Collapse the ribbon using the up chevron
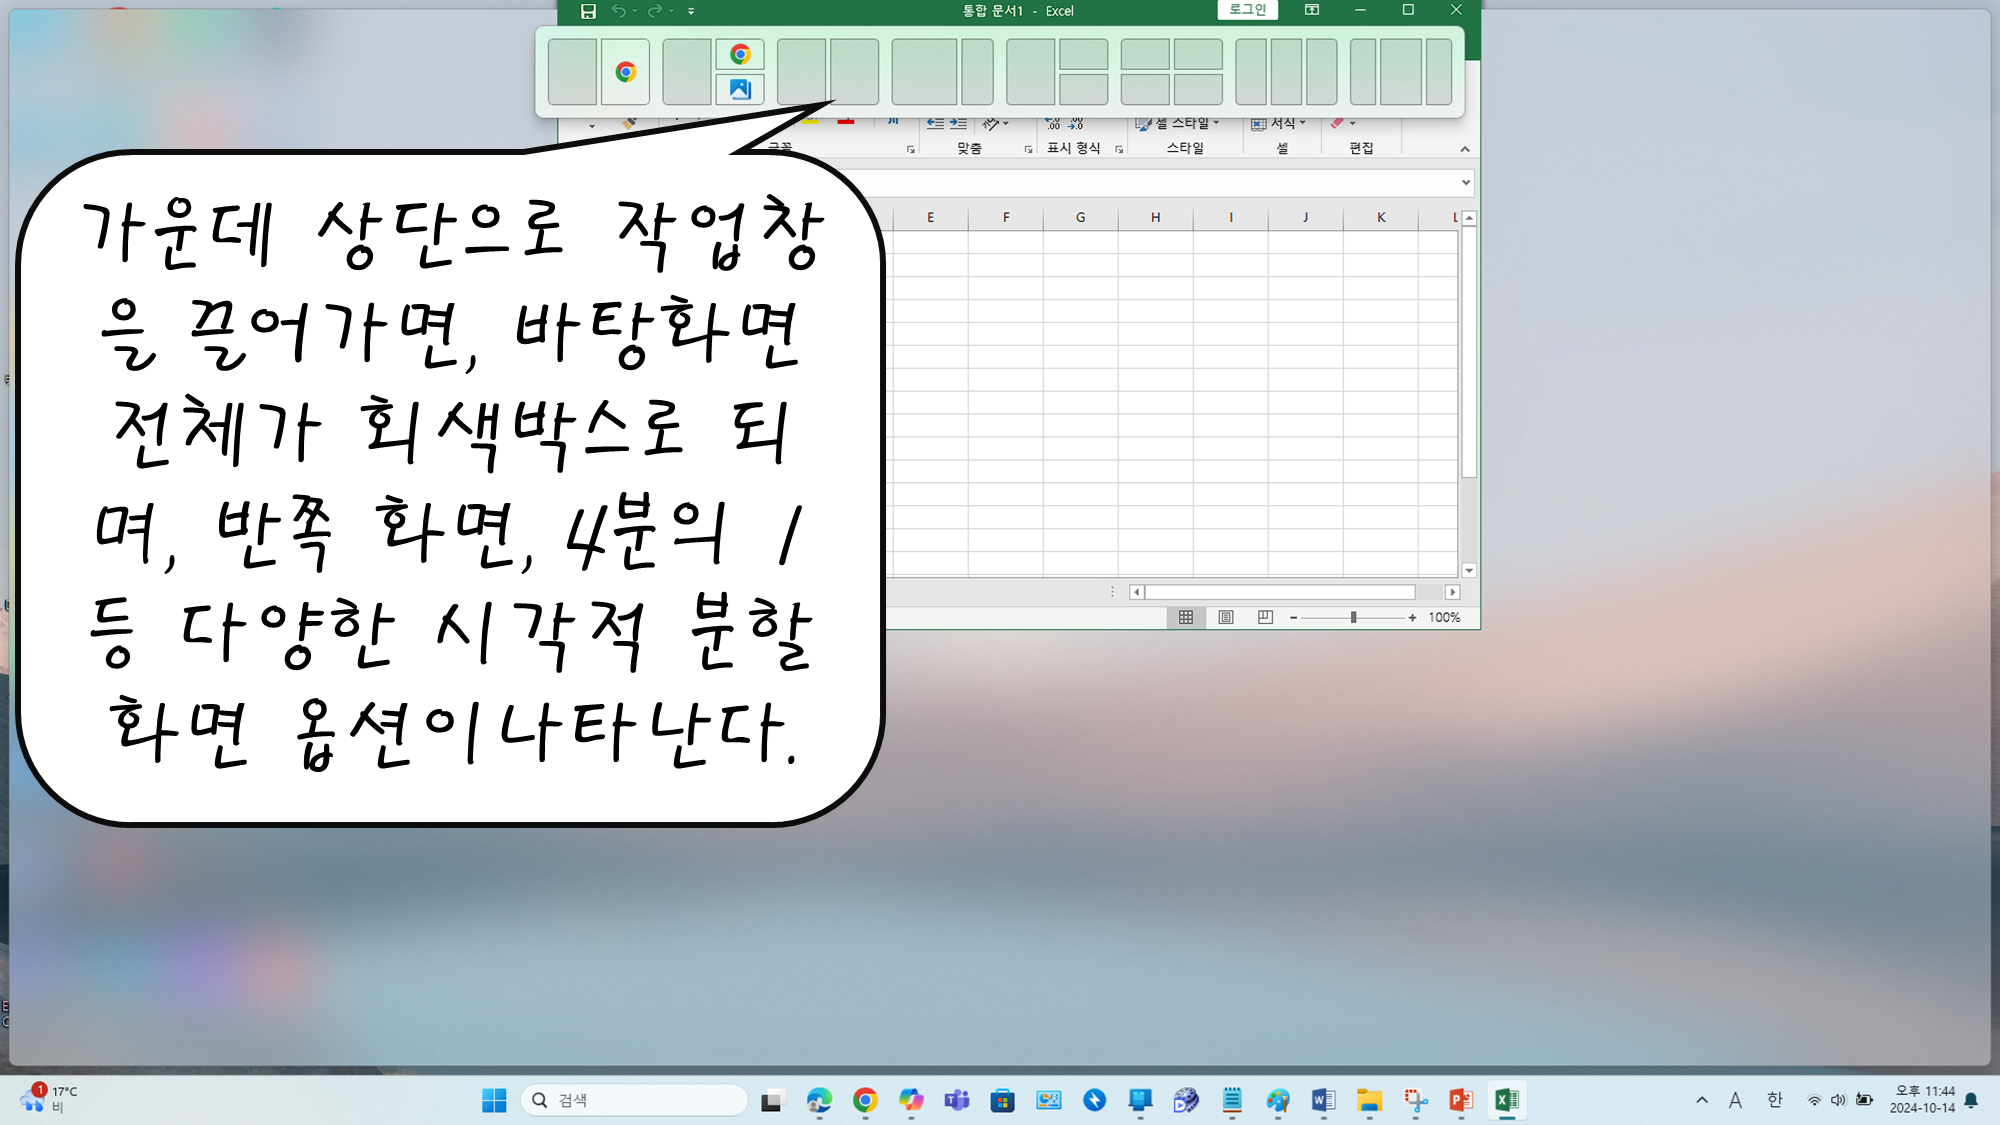This screenshot has width=2000, height=1125. [x=1464, y=149]
